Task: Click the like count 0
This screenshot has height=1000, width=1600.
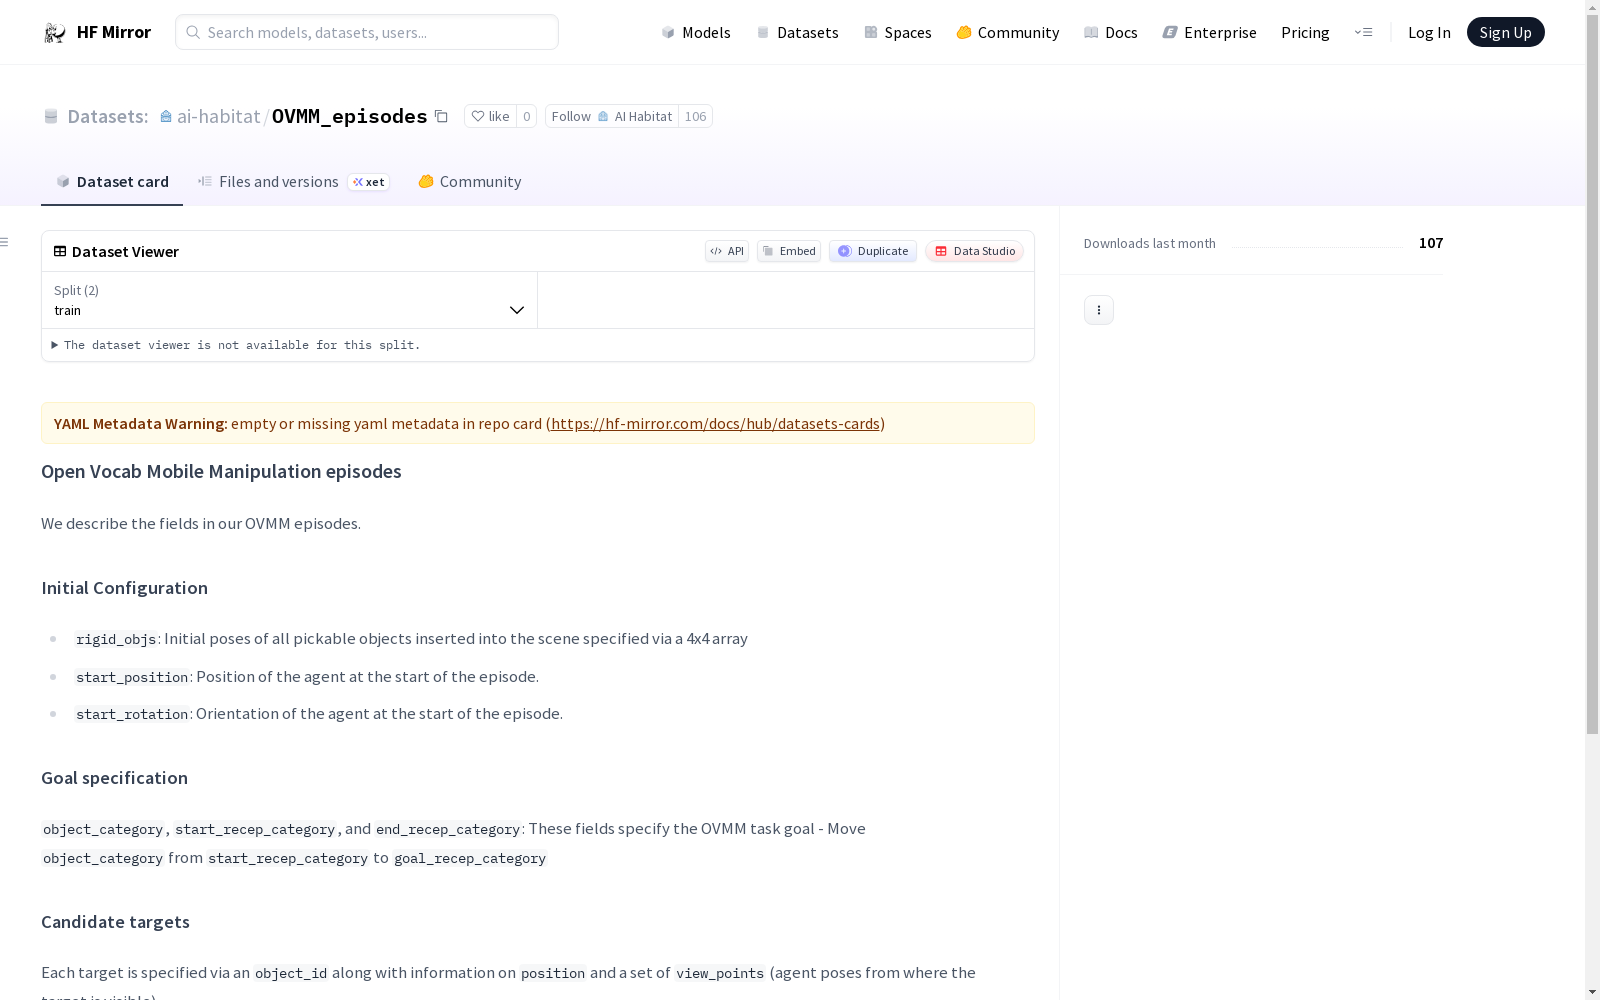Action: [527, 116]
